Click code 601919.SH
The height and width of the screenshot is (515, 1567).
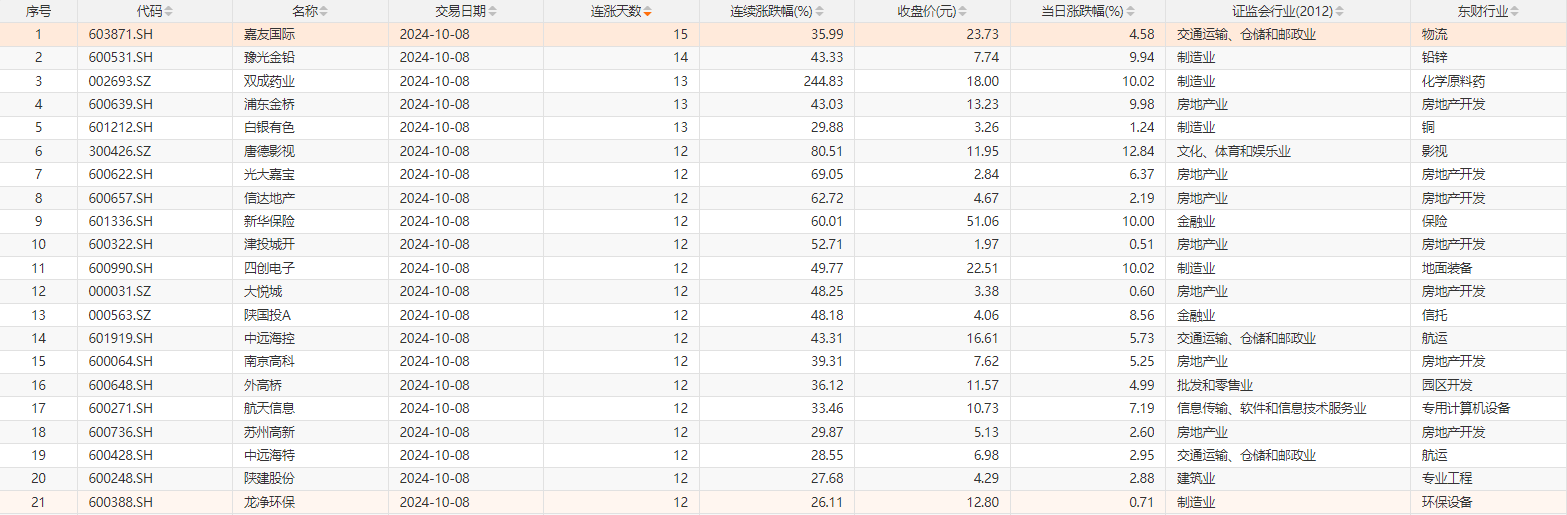pos(121,338)
